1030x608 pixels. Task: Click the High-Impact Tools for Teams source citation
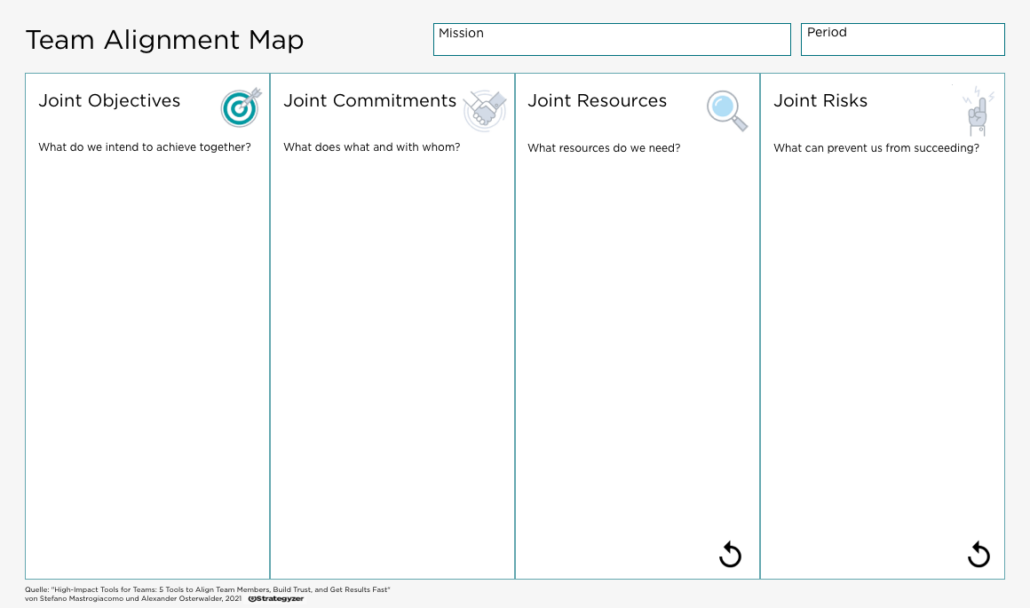coord(207,590)
